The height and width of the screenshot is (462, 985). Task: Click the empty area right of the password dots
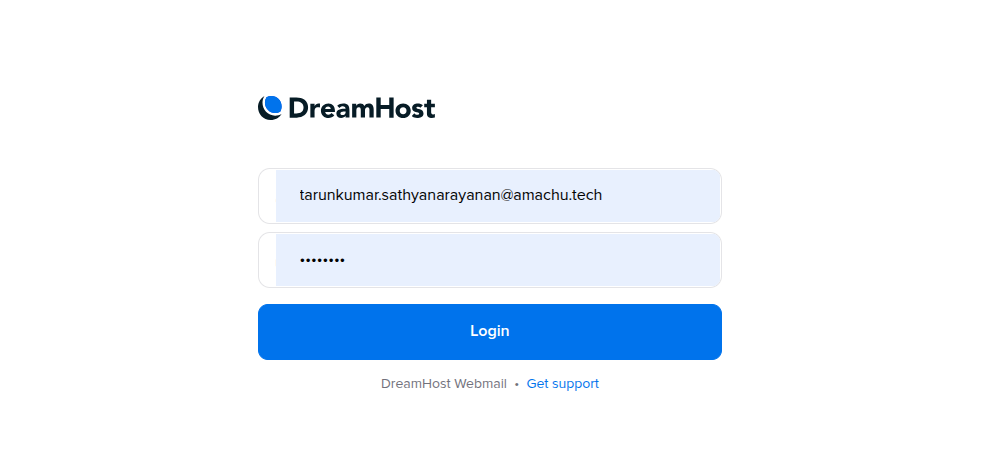click(x=532, y=260)
